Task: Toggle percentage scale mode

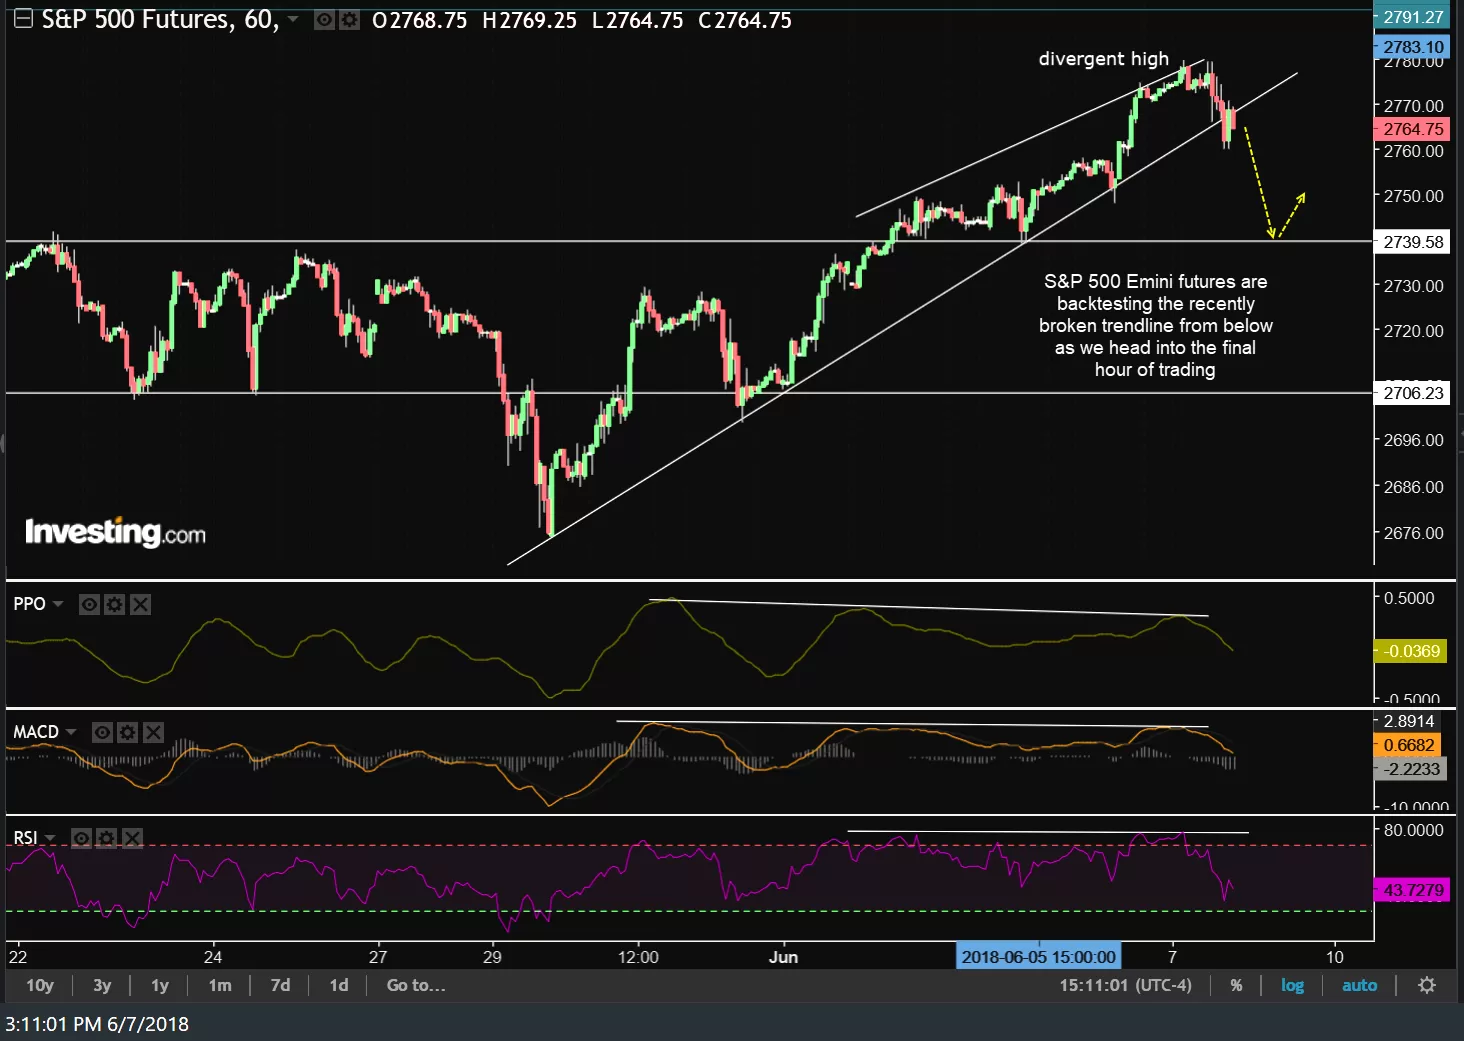Action: pyautogui.click(x=1236, y=985)
